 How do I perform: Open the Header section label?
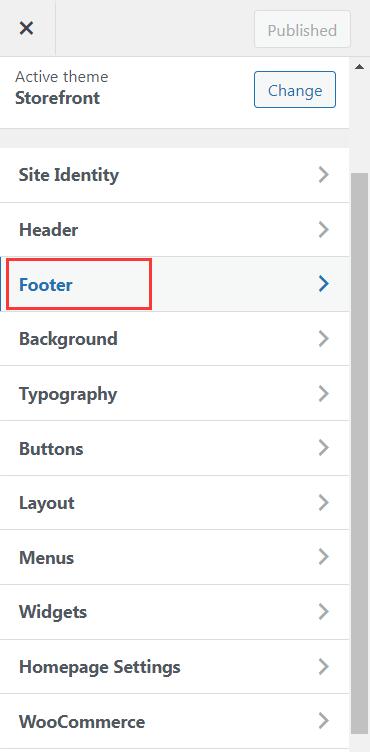point(48,230)
